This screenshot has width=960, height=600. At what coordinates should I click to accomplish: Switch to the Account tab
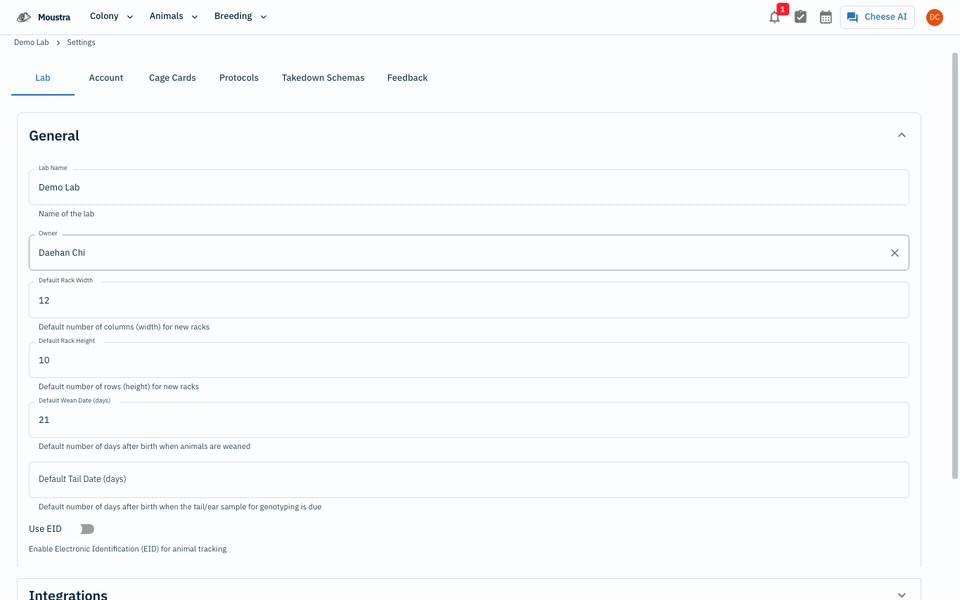(106, 78)
